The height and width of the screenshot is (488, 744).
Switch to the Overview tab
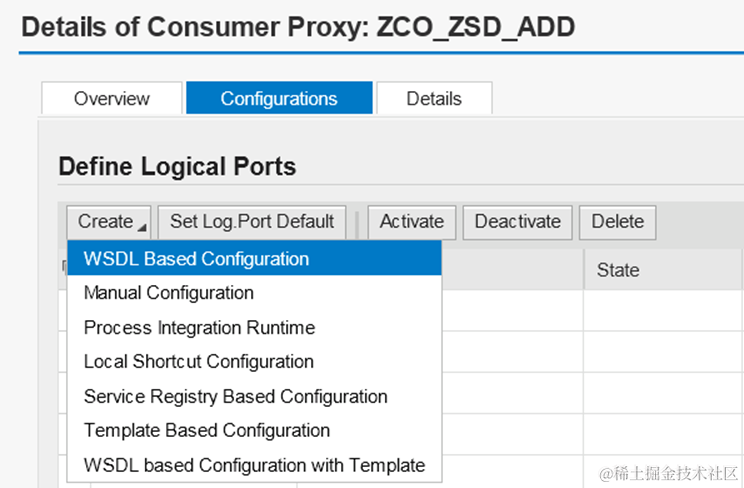tap(112, 98)
